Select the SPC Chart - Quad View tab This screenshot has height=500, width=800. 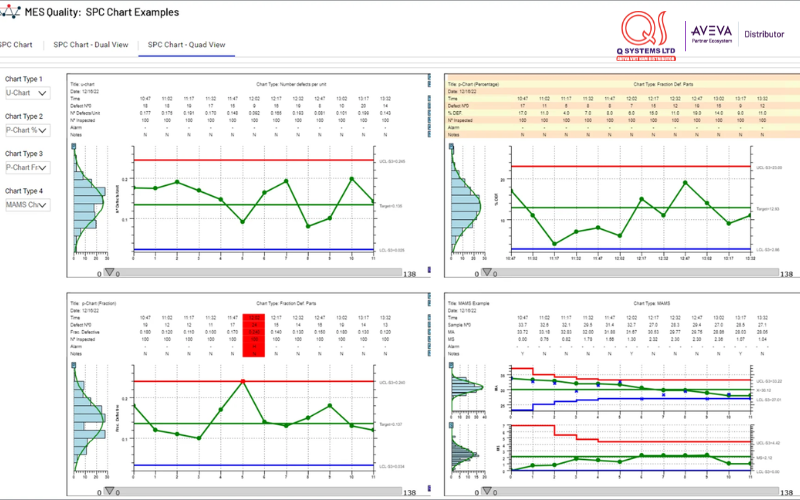186,45
